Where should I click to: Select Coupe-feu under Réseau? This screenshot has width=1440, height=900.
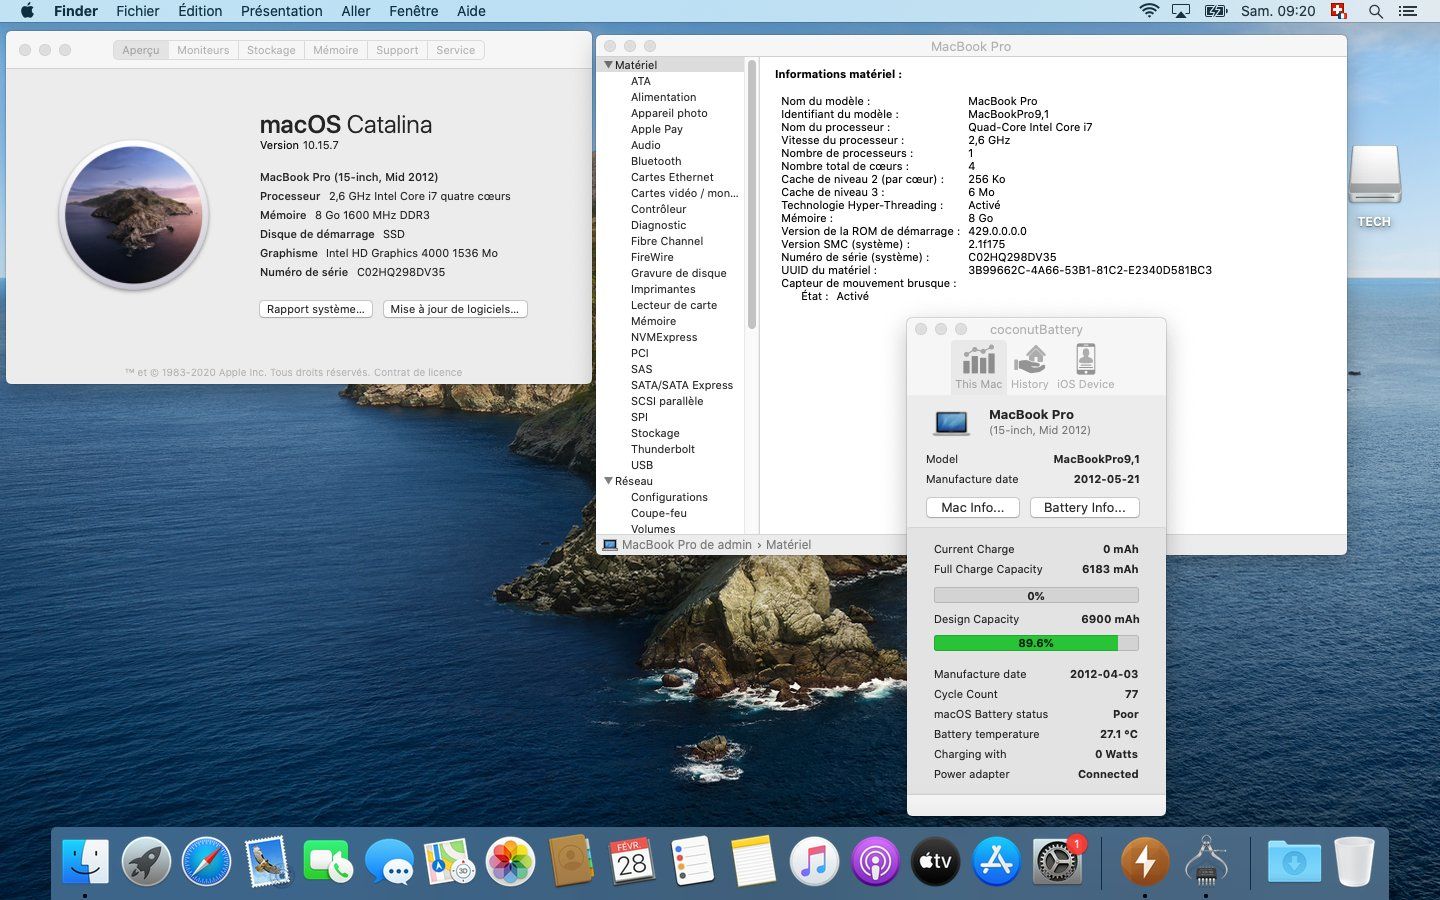click(659, 513)
